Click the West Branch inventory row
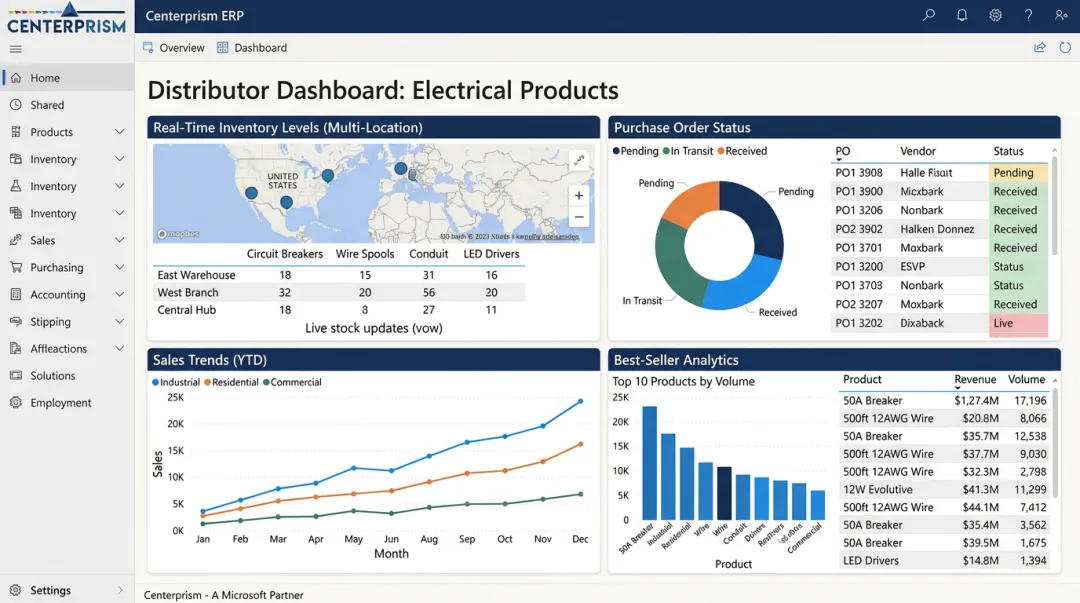Viewport: 1080px width, 603px height. pyautogui.click(x=339, y=292)
